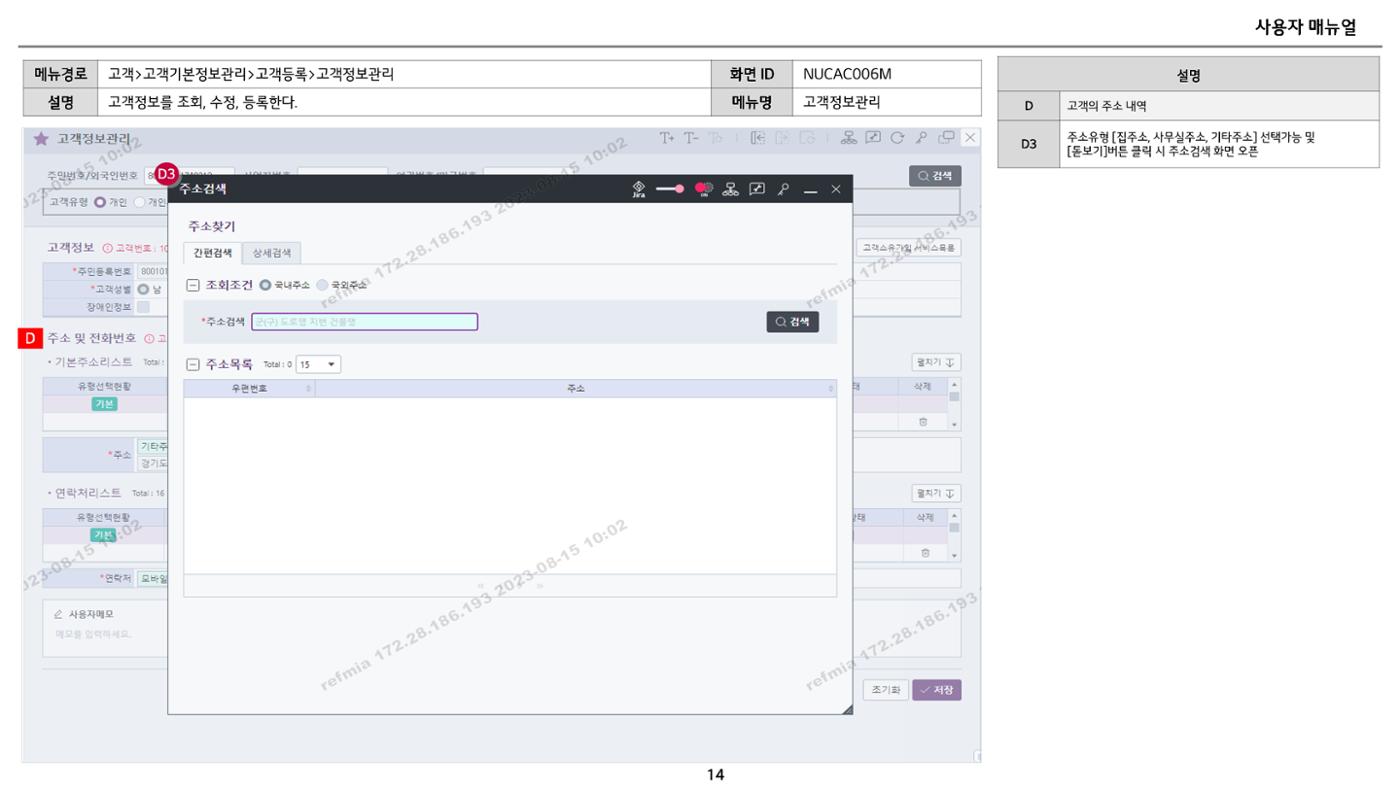Collapse the 조회조건 section
This screenshot has width=1400, height=788.
click(194, 285)
